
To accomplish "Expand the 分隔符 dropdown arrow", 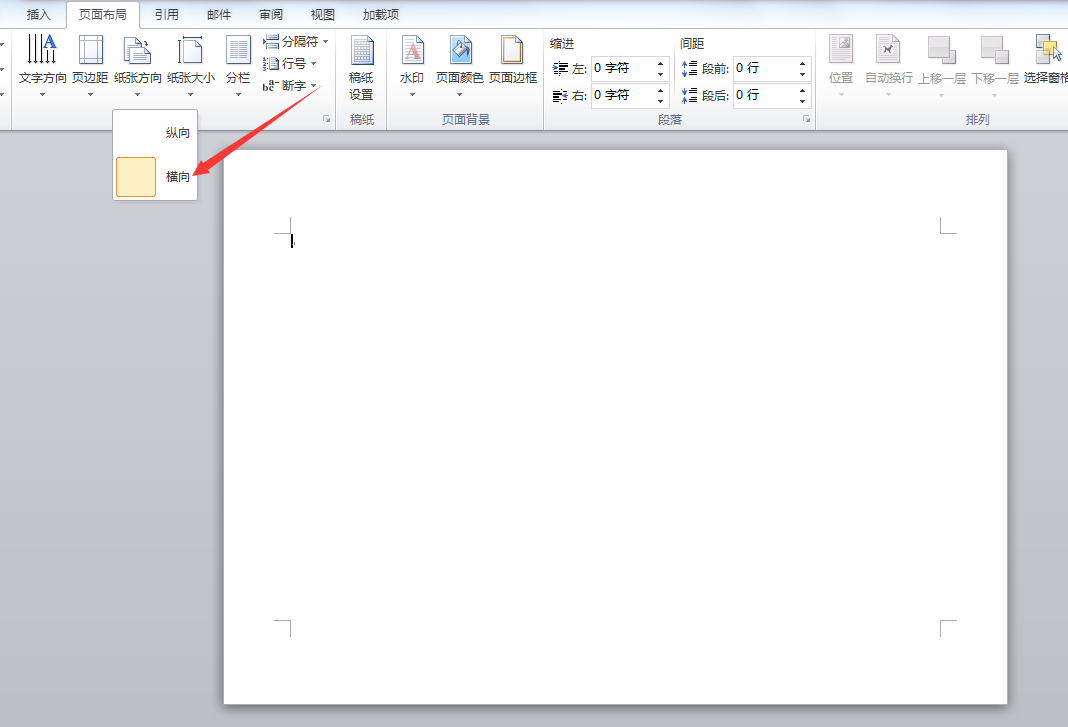I will (326, 42).
